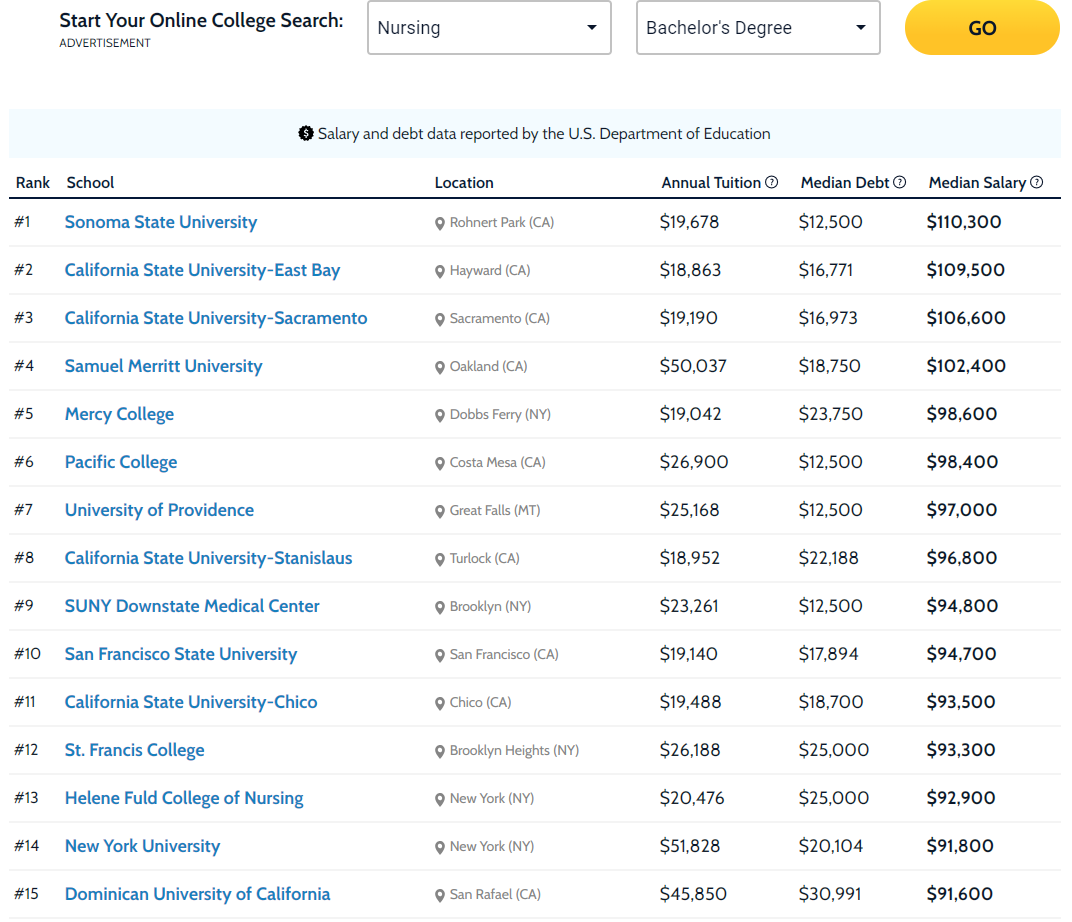Click the Median Debt help icon

(900, 182)
